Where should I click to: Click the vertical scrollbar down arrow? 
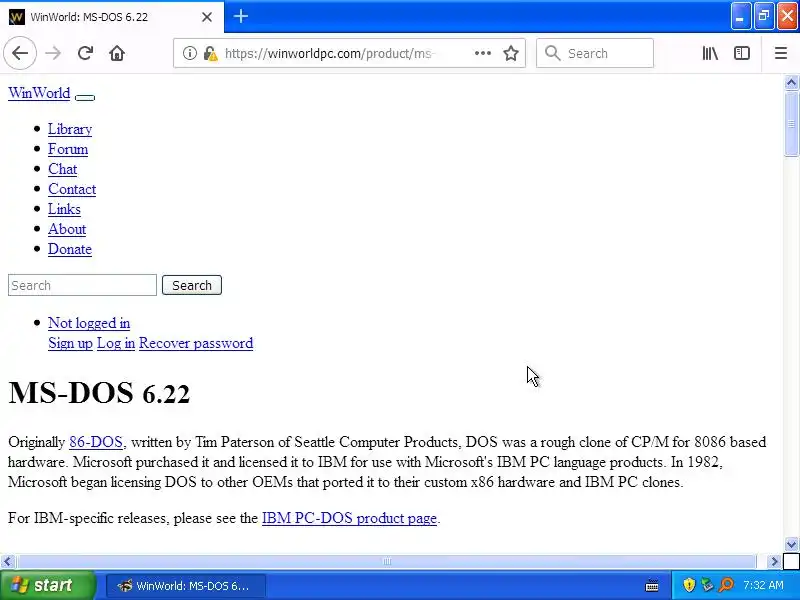click(791, 544)
